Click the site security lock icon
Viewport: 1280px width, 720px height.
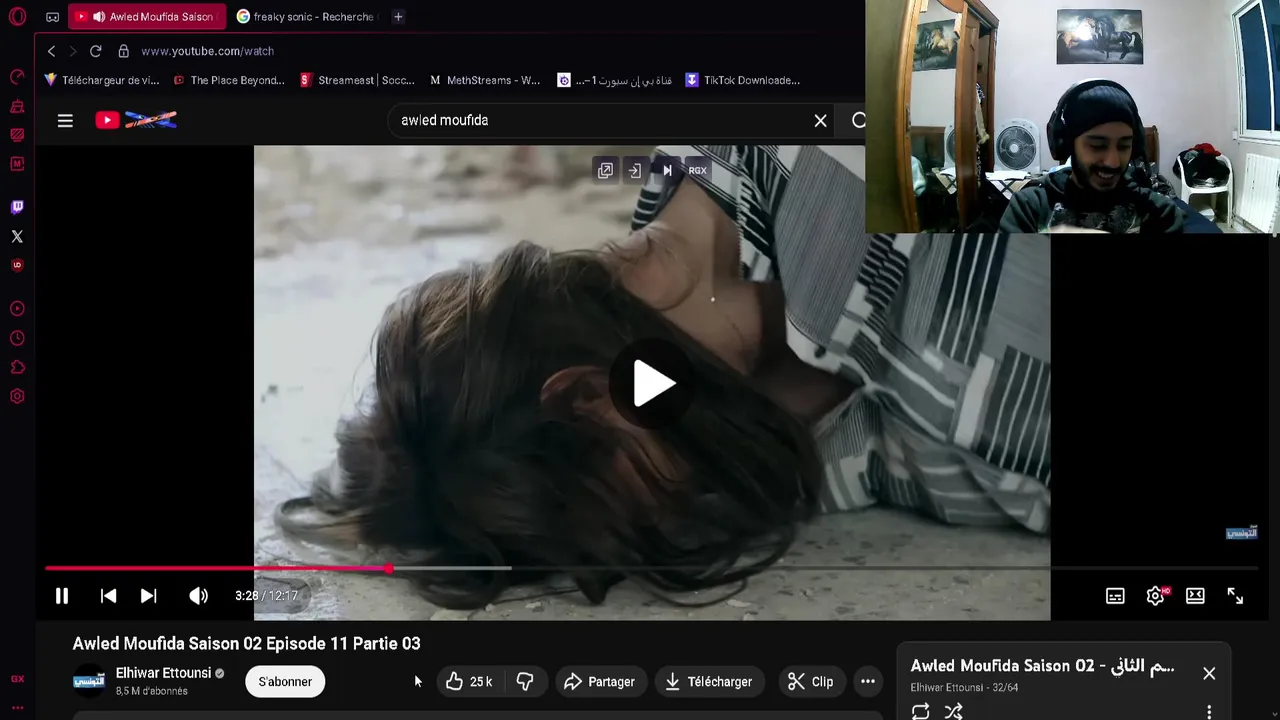(x=123, y=51)
